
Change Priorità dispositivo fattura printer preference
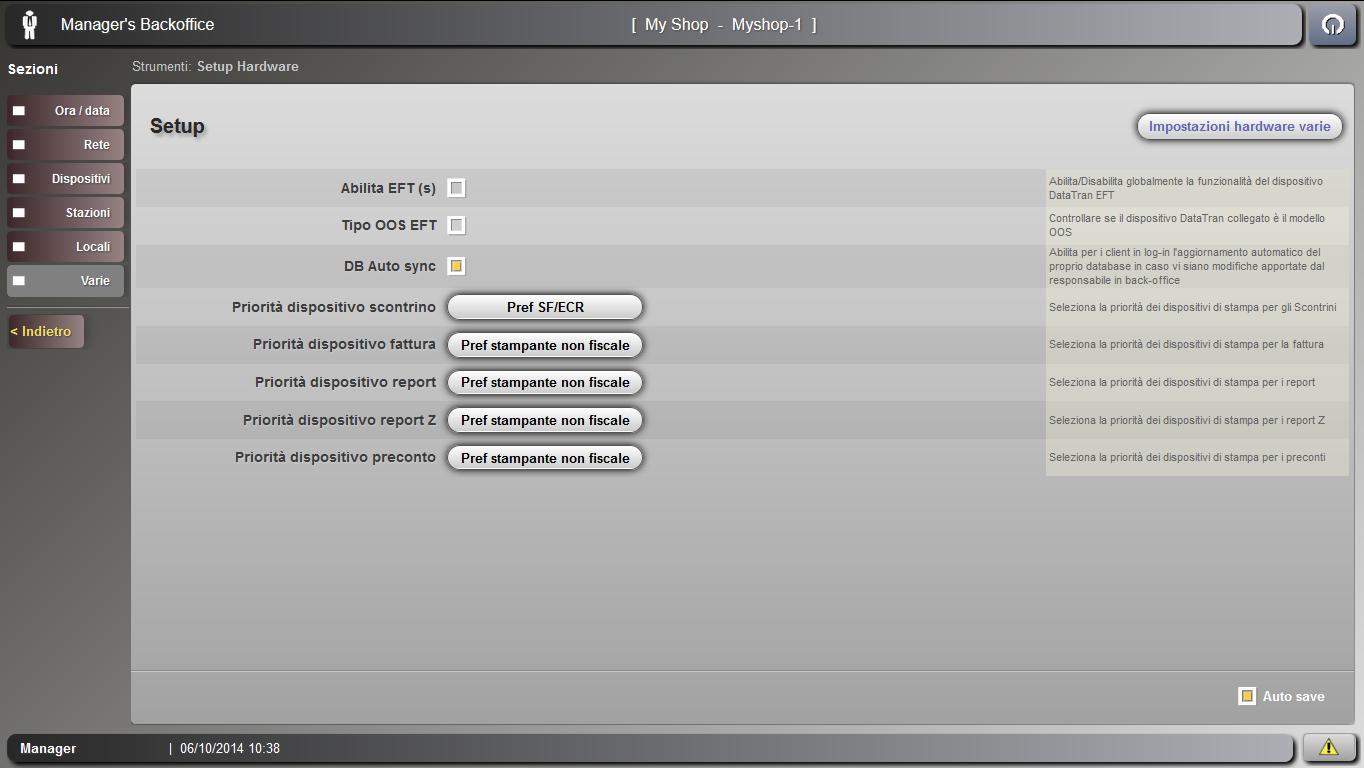[x=544, y=345]
